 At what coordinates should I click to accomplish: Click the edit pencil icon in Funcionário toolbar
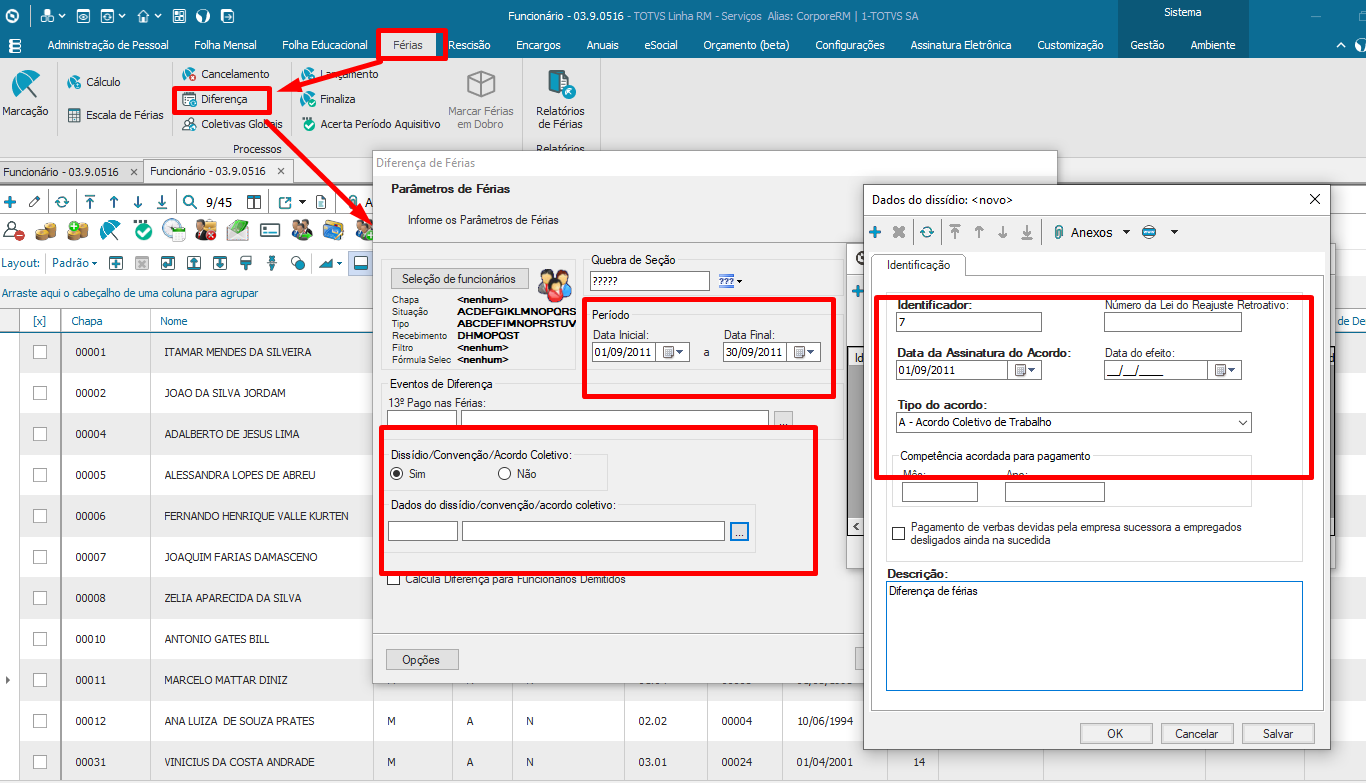point(35,202)
